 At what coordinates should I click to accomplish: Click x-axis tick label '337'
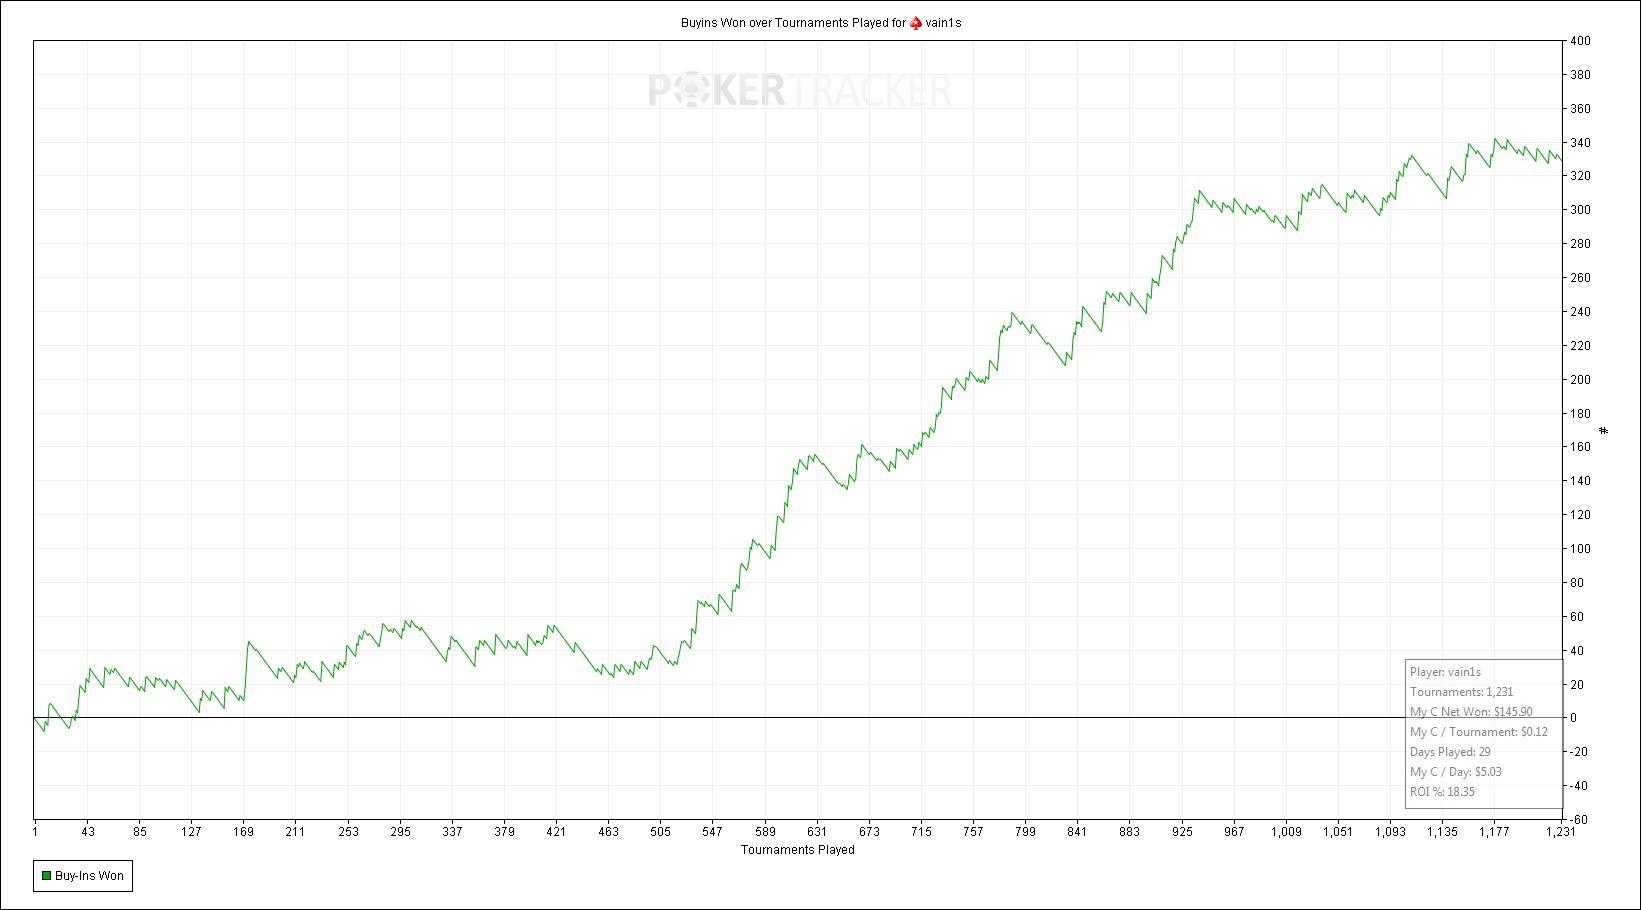[x=452, y=832]
